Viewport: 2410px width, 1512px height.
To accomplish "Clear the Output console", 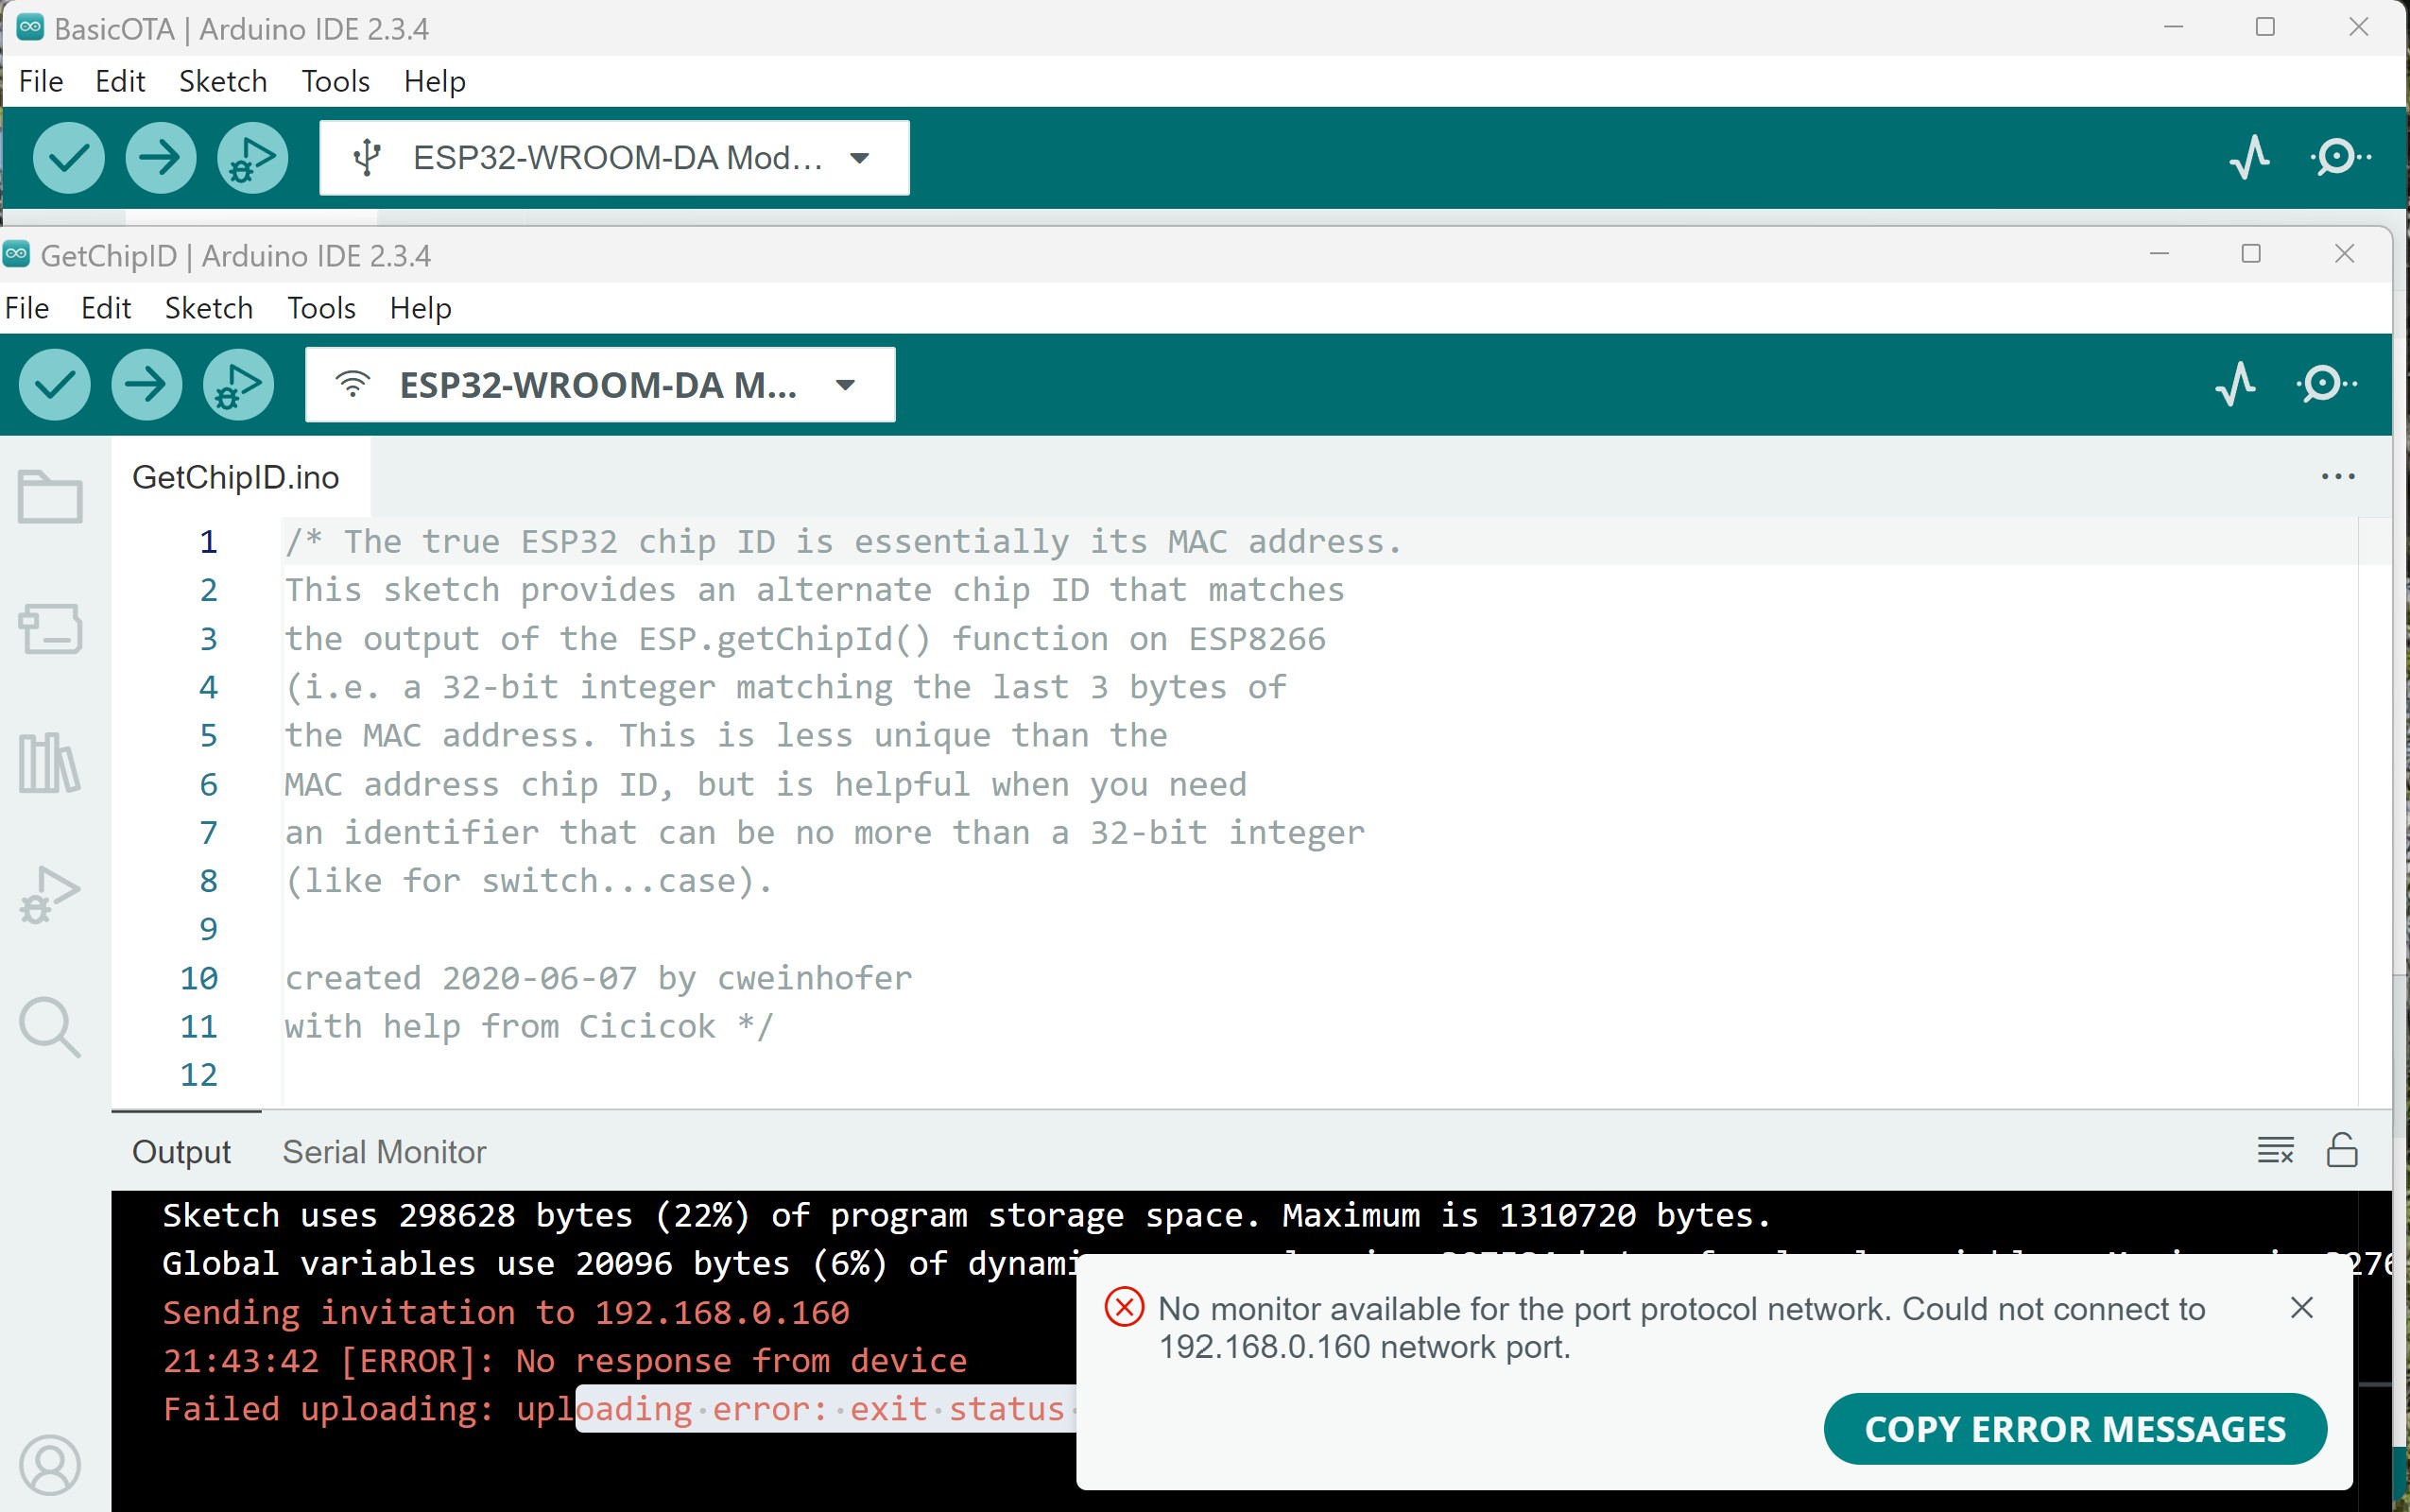I will [2275, 1151].
